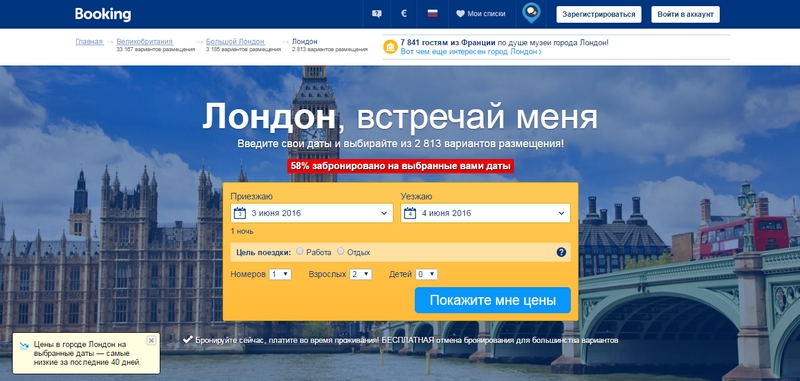Click the Зарегистрироваться button
This screenshot has width=800, height=381.
coord(599,14)
